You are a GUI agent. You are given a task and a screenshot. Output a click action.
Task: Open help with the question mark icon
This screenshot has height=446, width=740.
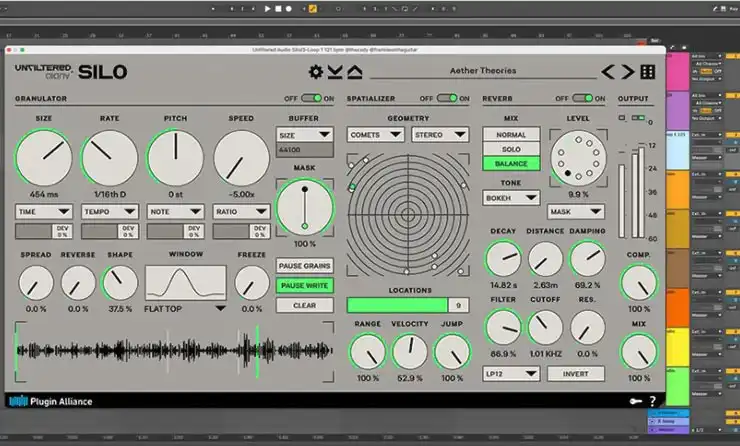tap(652, 401)
